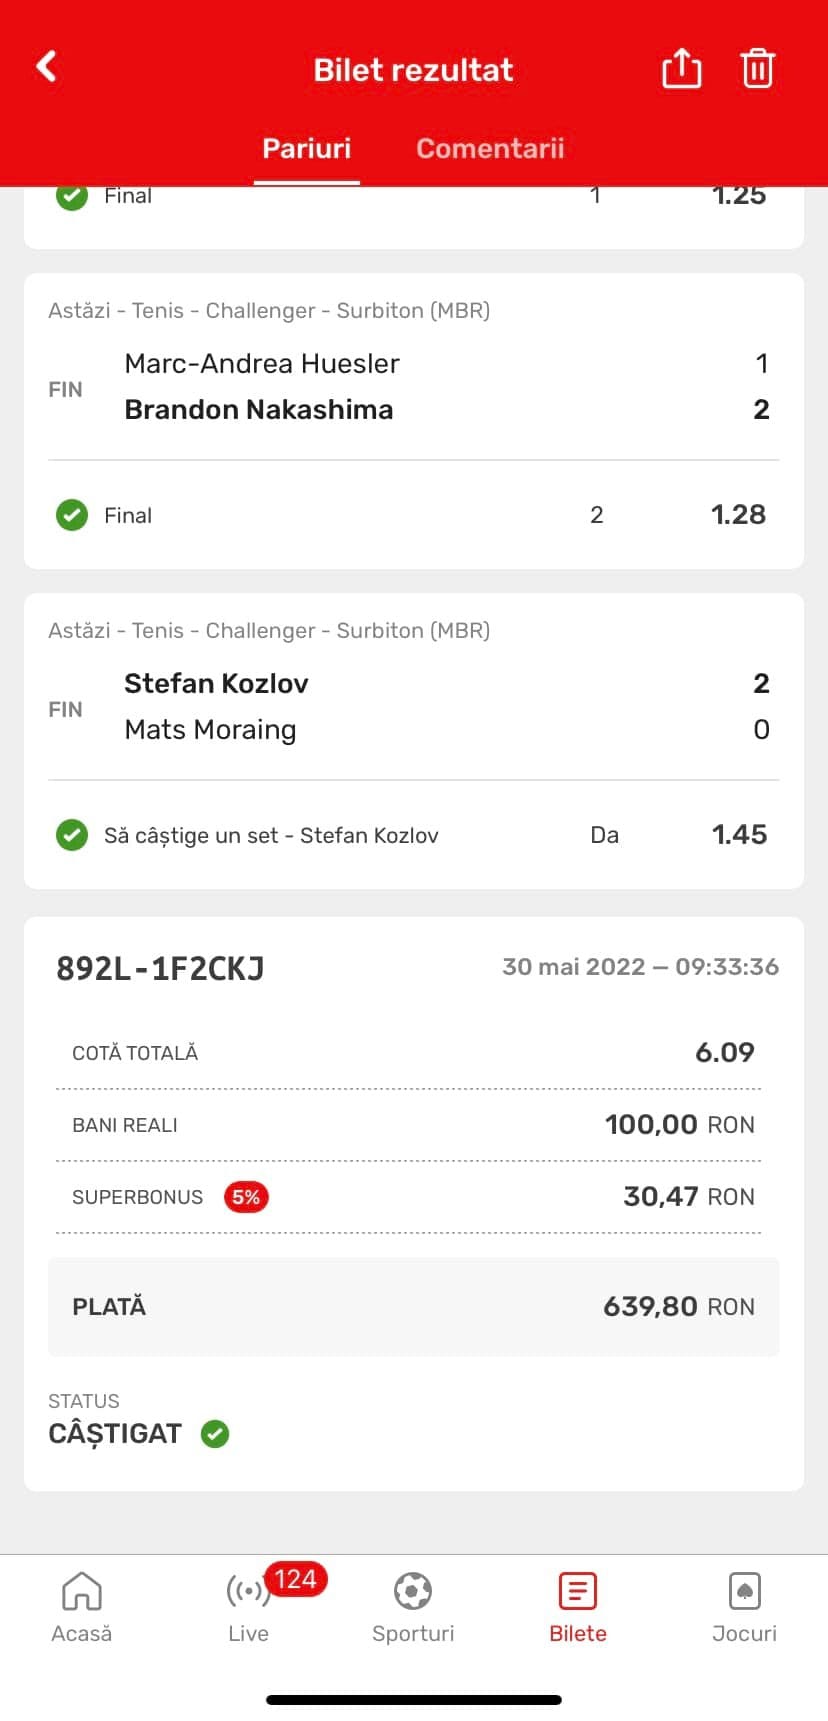828x1721 pixels.
Task: Tap the back arrow icon
Action: tap(46, 67)
